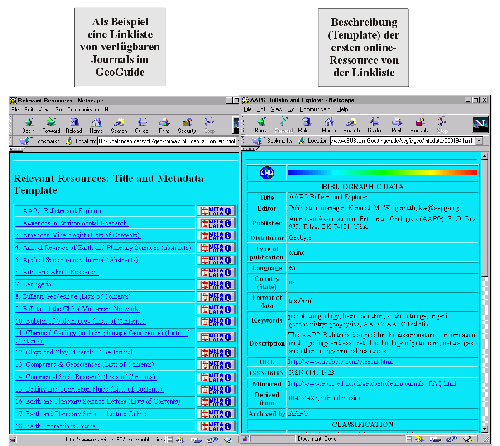This screenshot has height=446, width=500.
Task: Click the up arrow of AAPG window scrollbar
Action: pos(485,156)
